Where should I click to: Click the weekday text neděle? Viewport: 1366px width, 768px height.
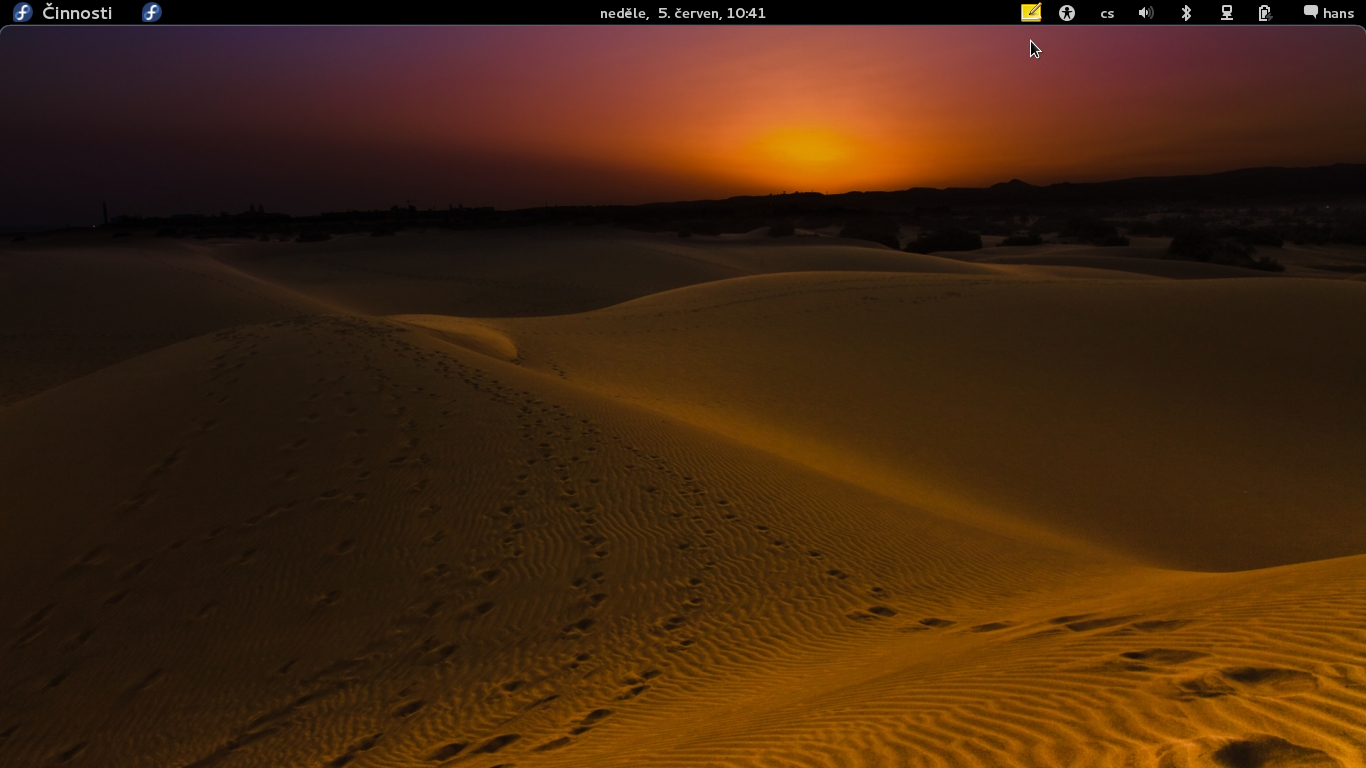[623, 13]
